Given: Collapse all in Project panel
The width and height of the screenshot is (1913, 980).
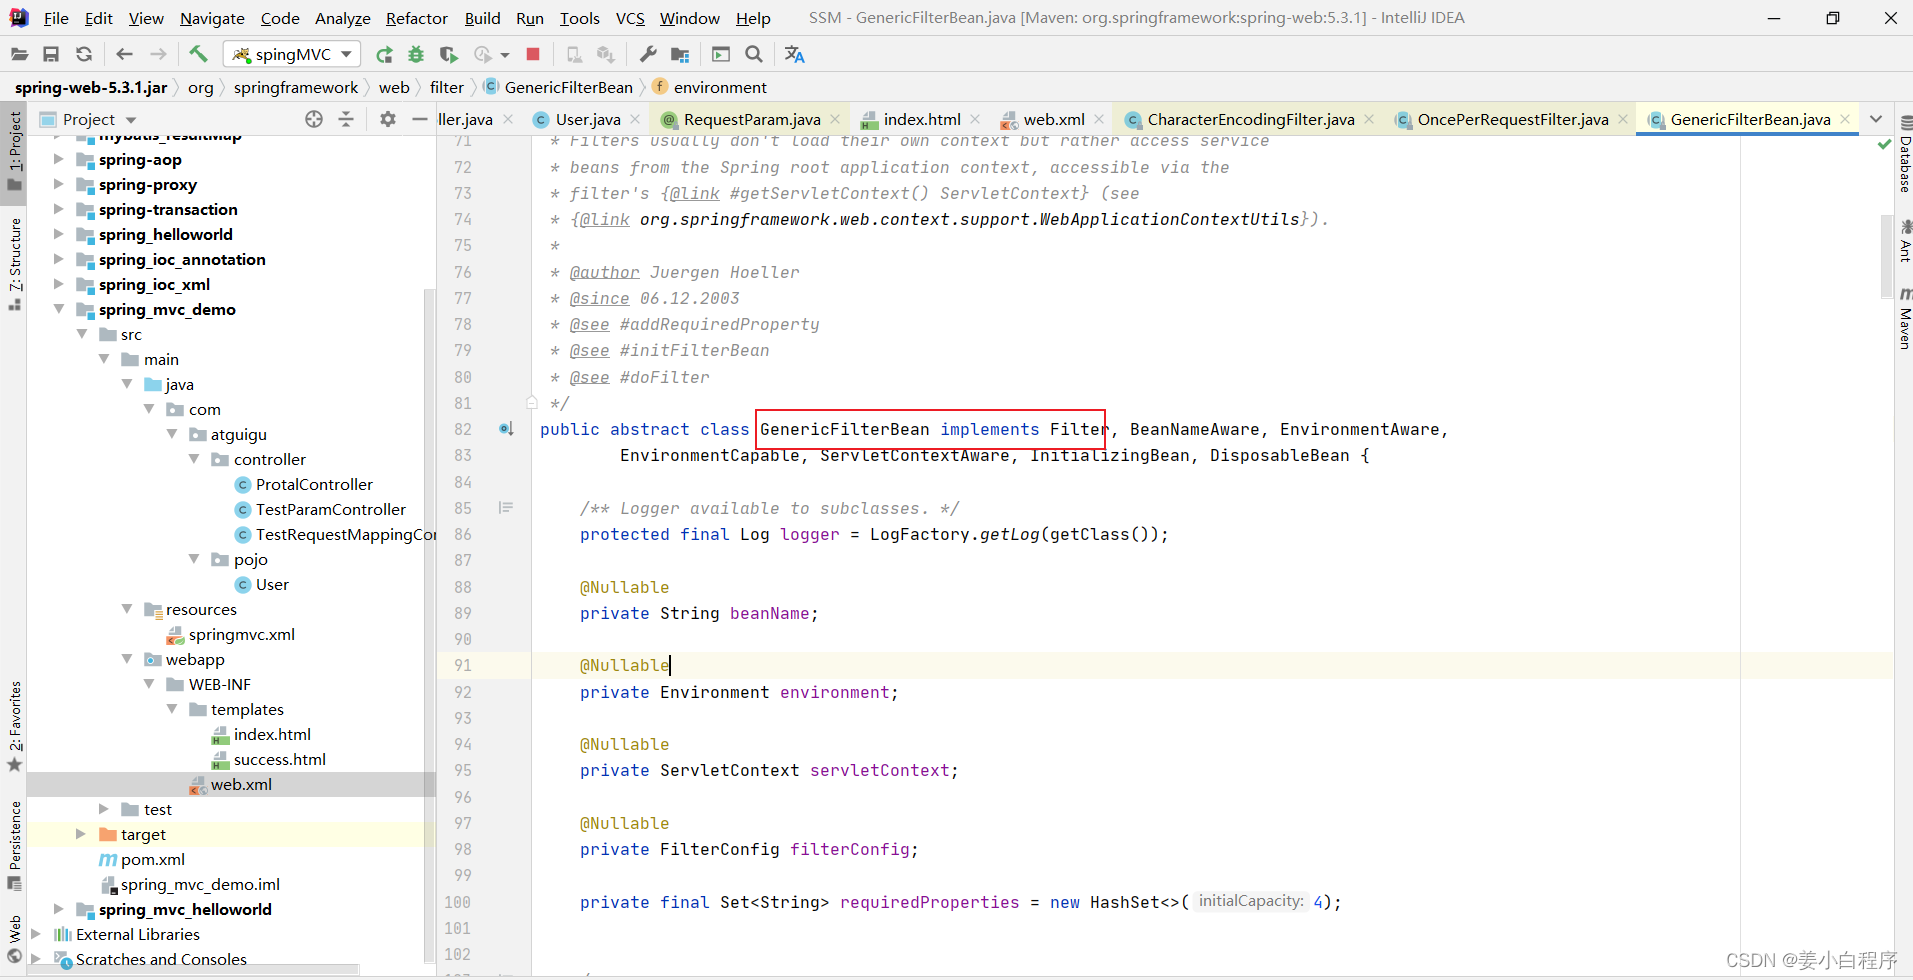Looking at the screenshot, I should coord(346,119).
